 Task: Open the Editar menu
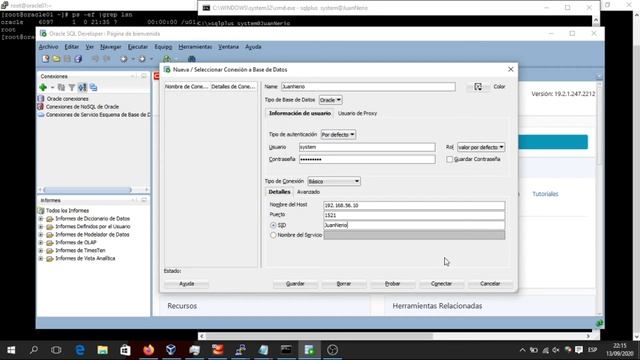(71, 47)
